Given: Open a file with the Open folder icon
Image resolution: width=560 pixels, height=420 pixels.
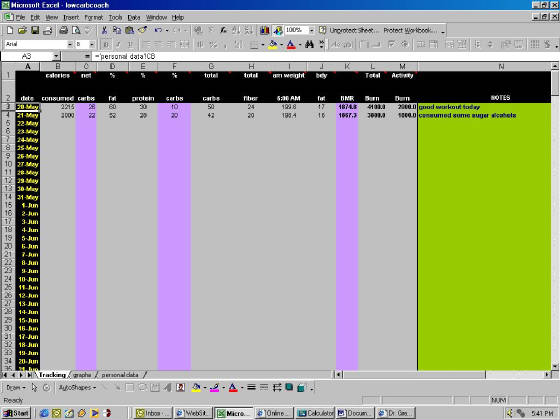Looking at the screenshot, I should pos(22,31).
